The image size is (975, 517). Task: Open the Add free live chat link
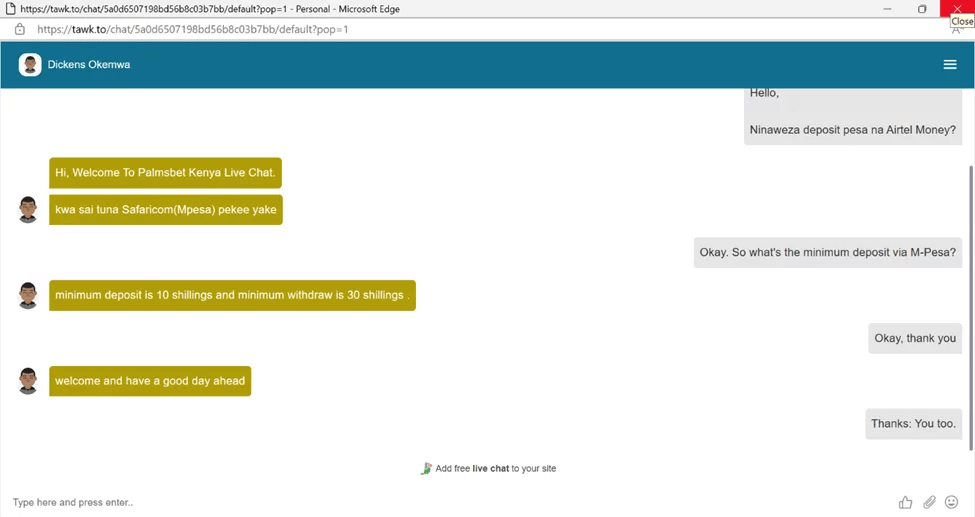496,468
